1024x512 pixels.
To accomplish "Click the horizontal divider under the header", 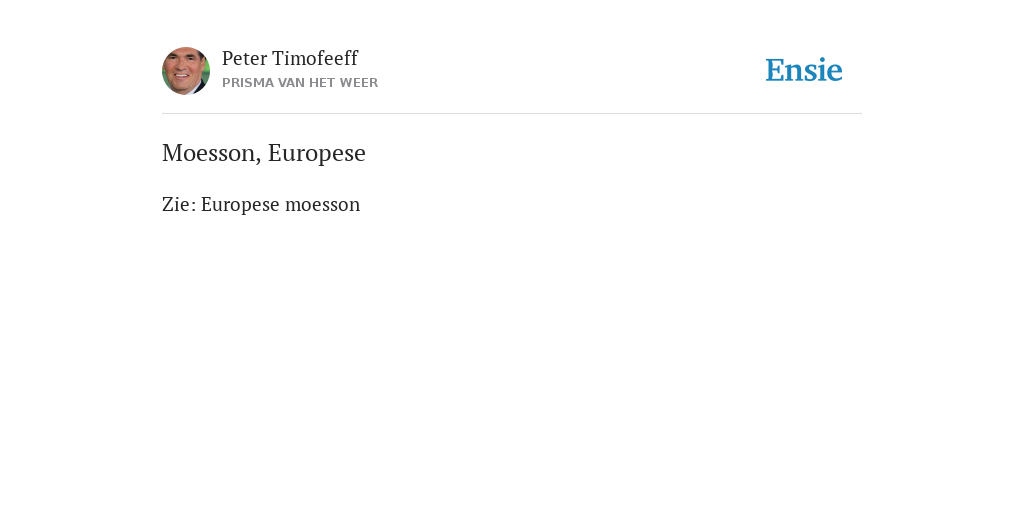I will tap(512, 114).
